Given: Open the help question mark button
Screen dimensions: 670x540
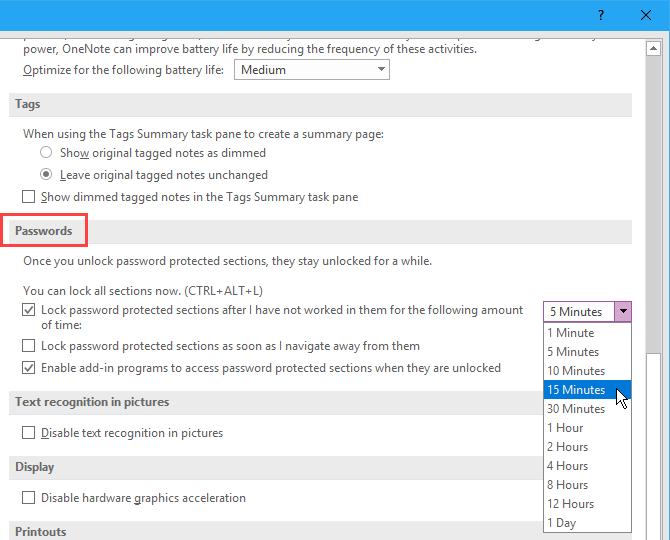Looking at the screenshot, I should click(x=601, y=15).
